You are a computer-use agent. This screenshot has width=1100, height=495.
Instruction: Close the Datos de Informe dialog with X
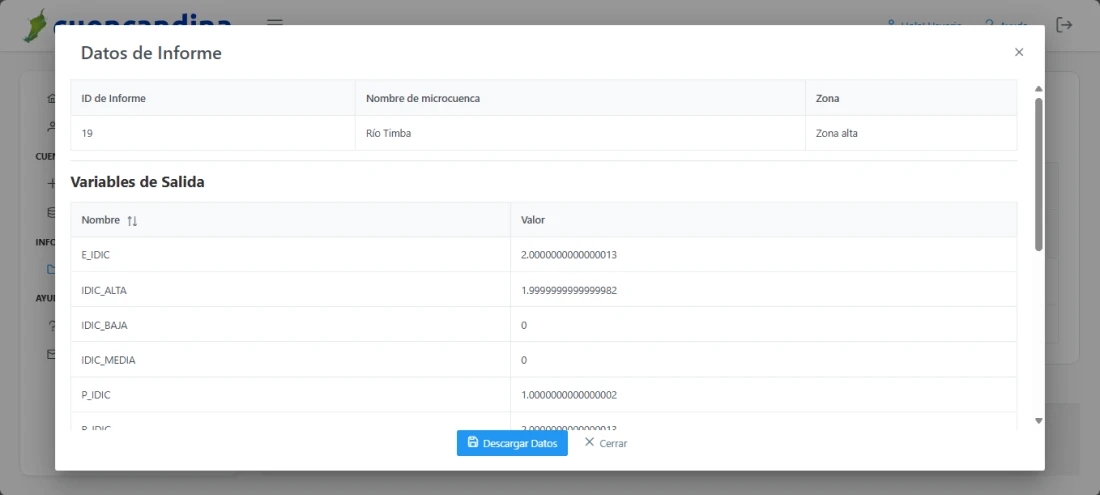(x=1019, y=52)
